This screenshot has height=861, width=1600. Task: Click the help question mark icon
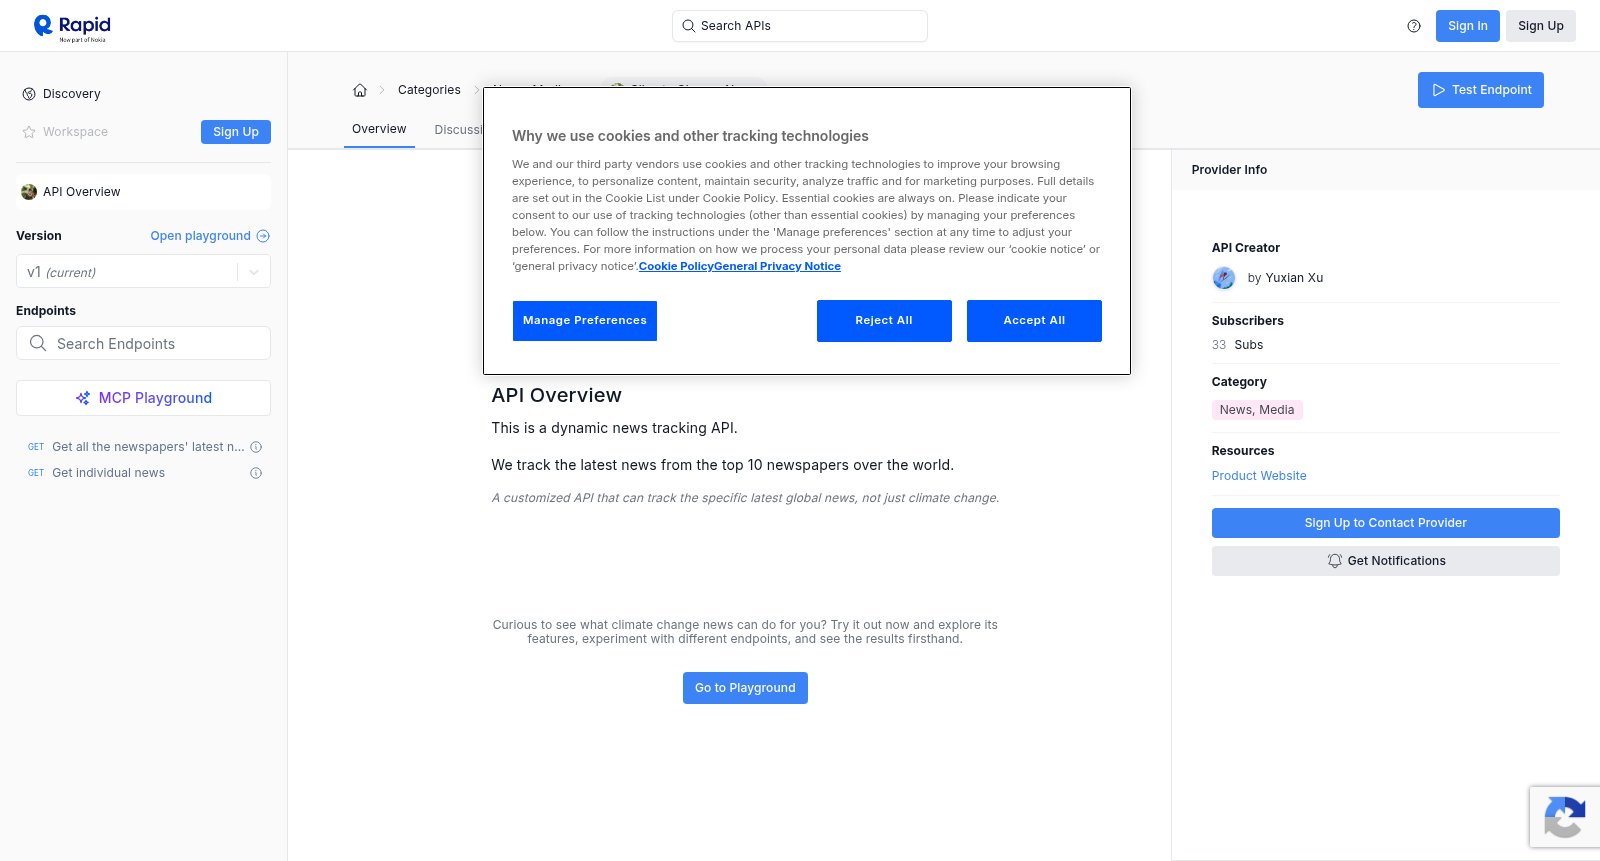coord(1414,26)
